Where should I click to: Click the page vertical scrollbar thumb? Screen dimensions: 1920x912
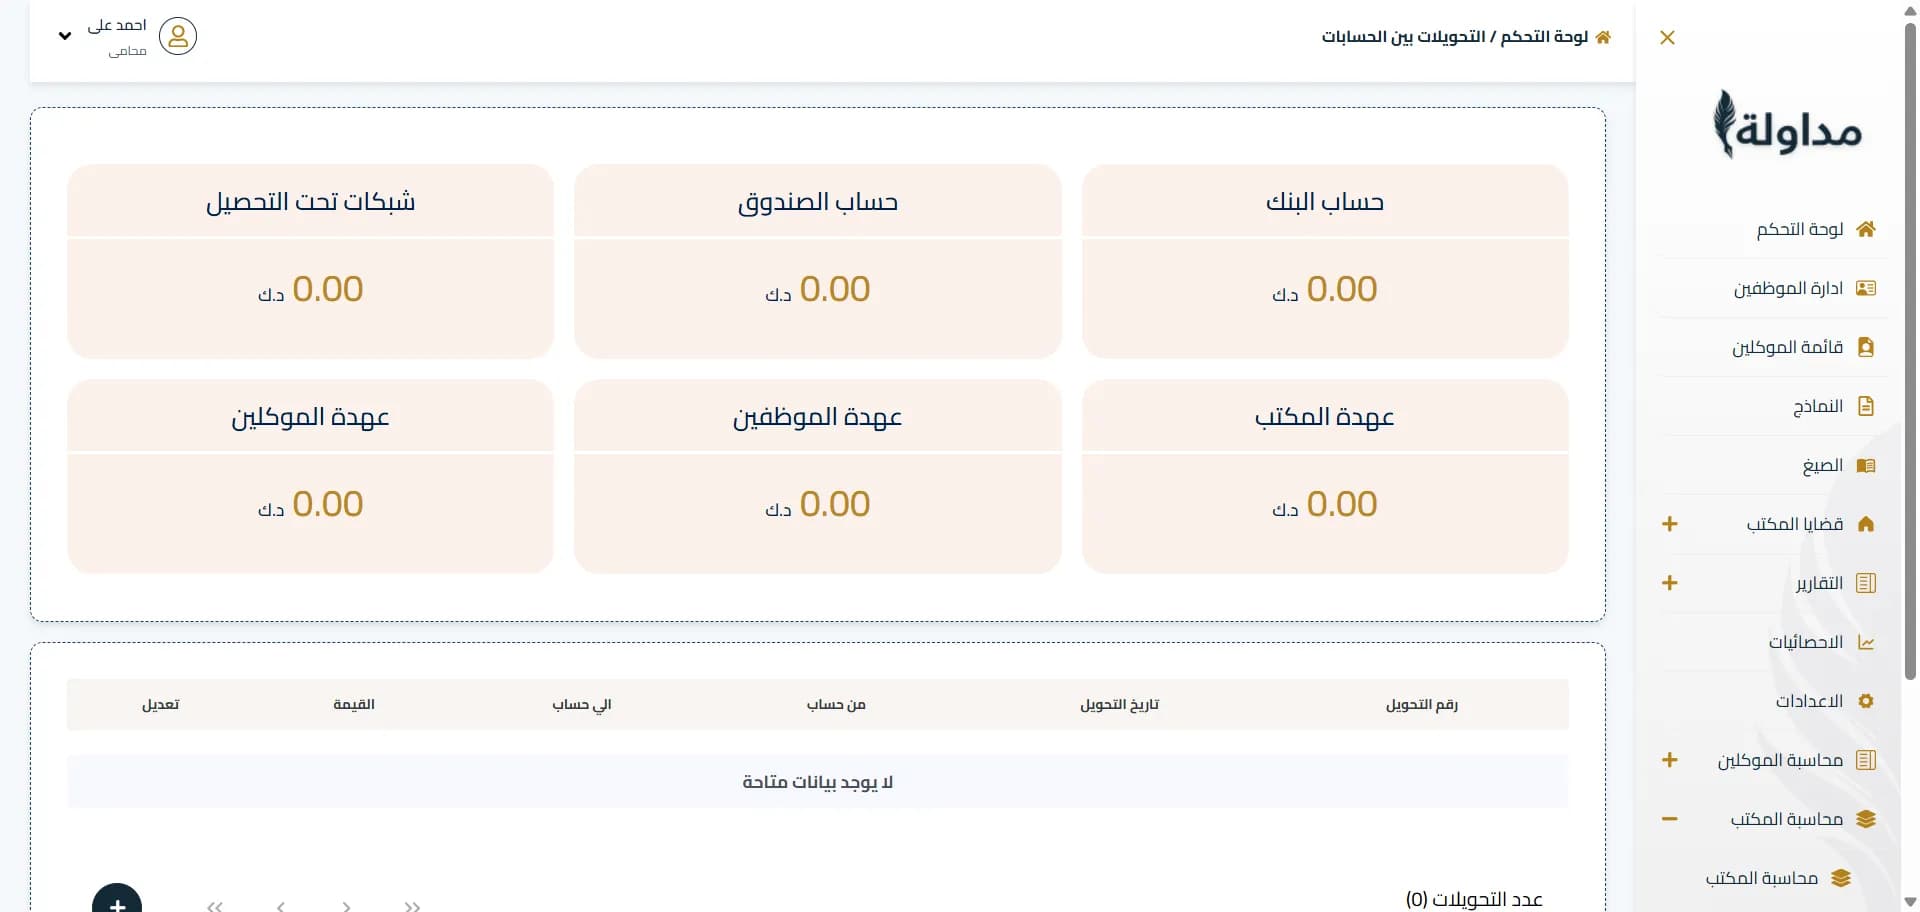tap(1910, 350)
